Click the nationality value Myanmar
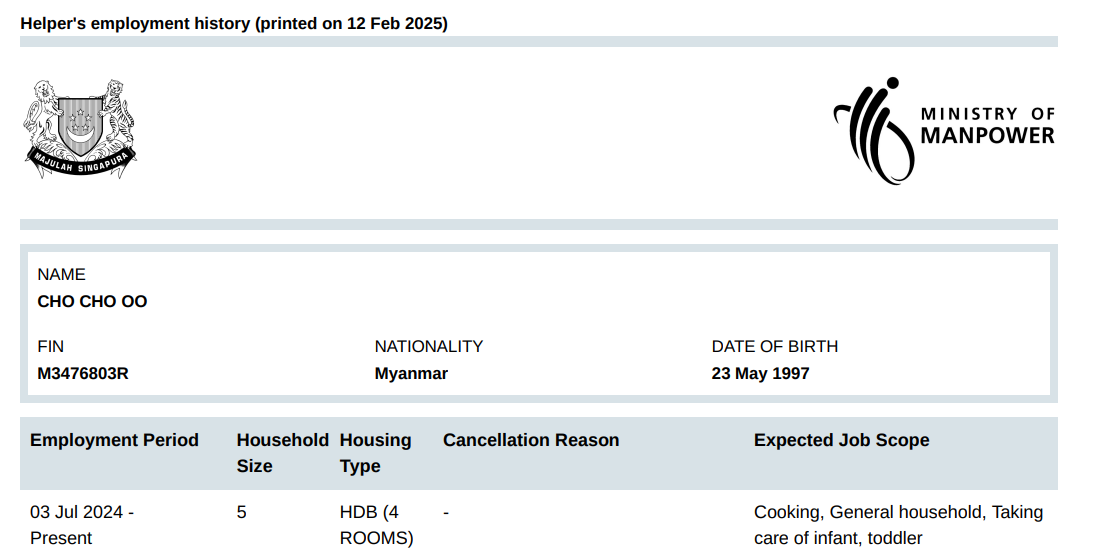Screen dimensions: 1100x559 (411, 374)
